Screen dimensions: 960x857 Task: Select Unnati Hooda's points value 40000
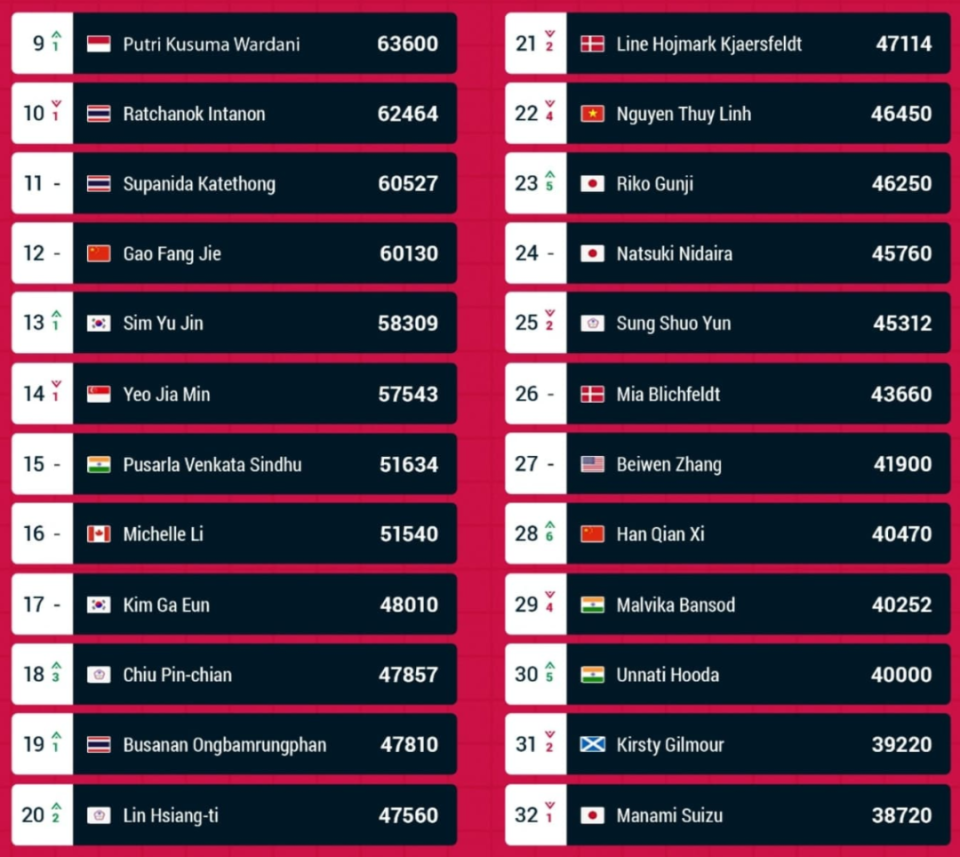point(901,675)
